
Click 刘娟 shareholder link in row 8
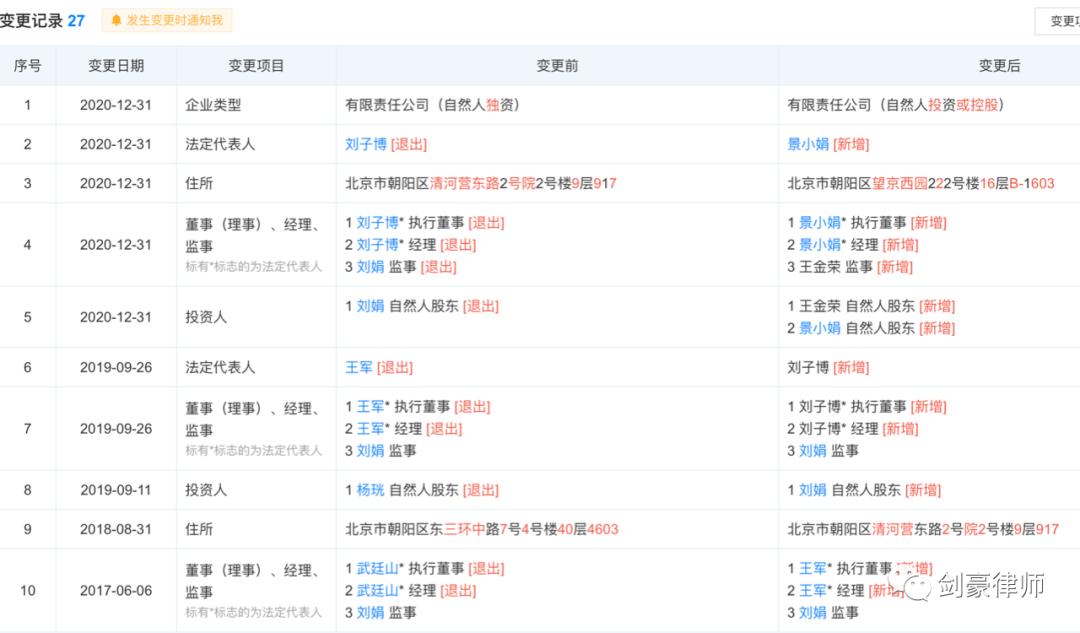click(x=812, y=490)
